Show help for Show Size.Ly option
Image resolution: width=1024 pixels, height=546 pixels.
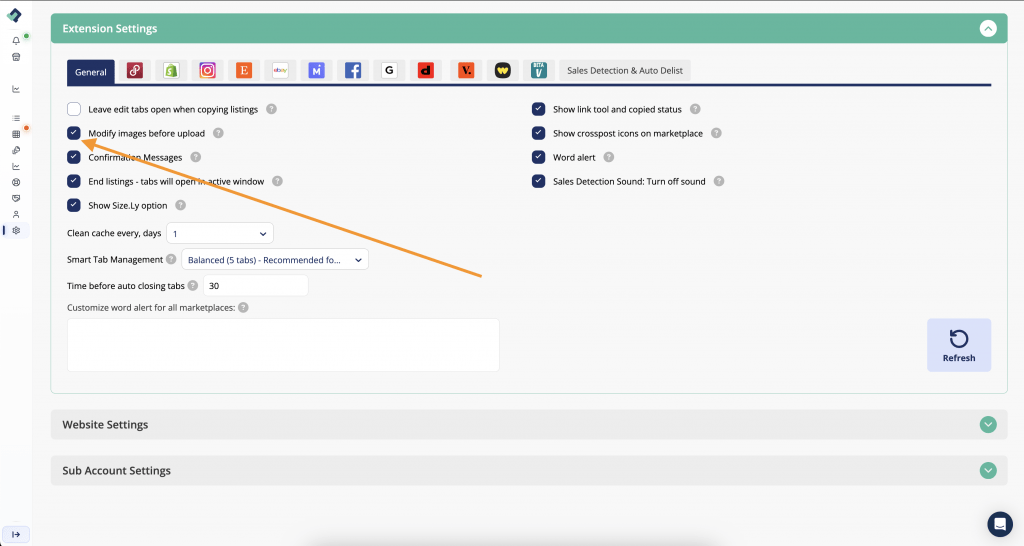click(x=180, y=205)
